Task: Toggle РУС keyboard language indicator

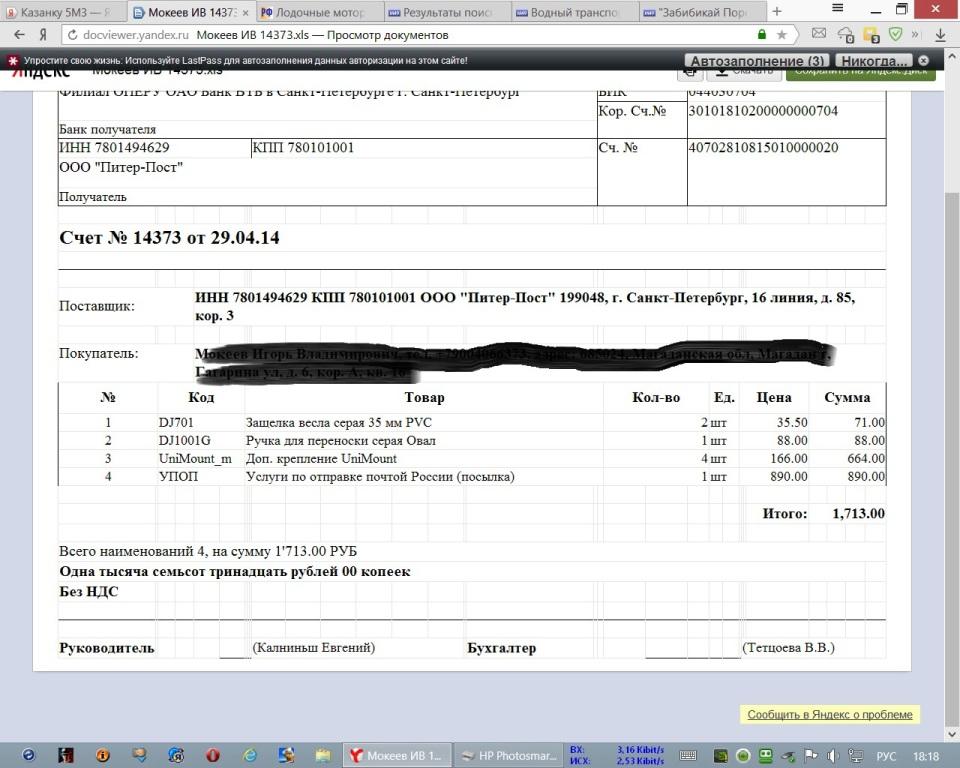Action: click(886, 756)
